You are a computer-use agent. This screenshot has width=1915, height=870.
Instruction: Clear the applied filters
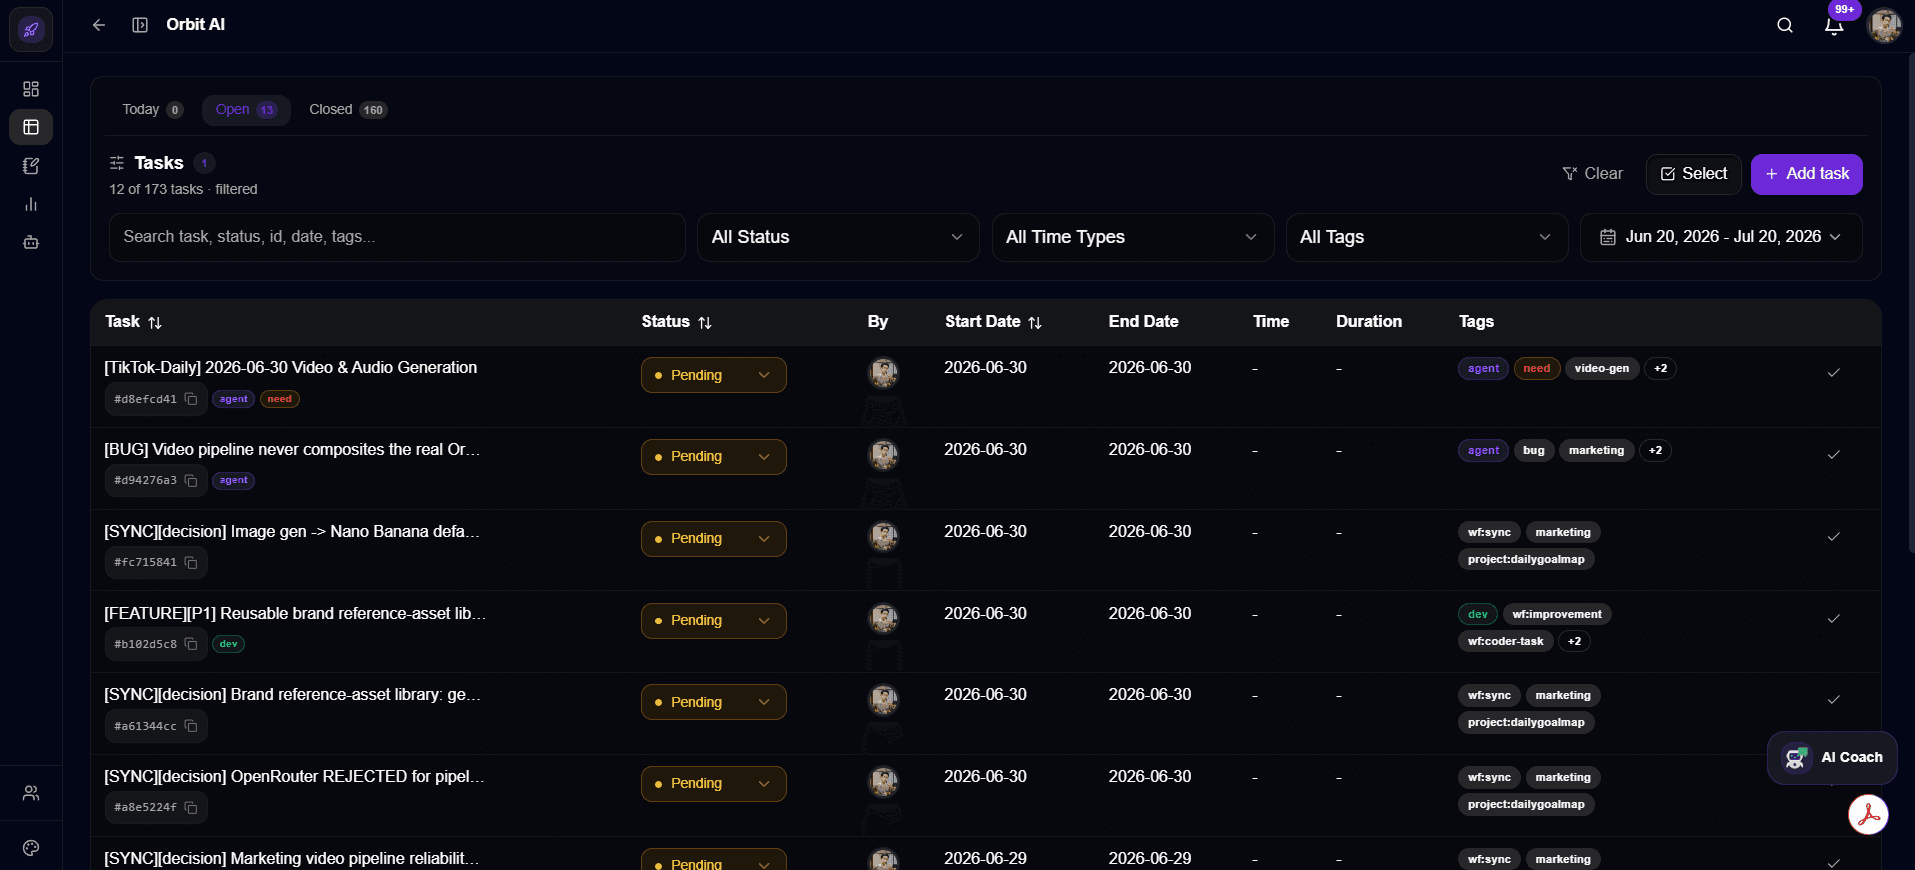[1593, 174]
